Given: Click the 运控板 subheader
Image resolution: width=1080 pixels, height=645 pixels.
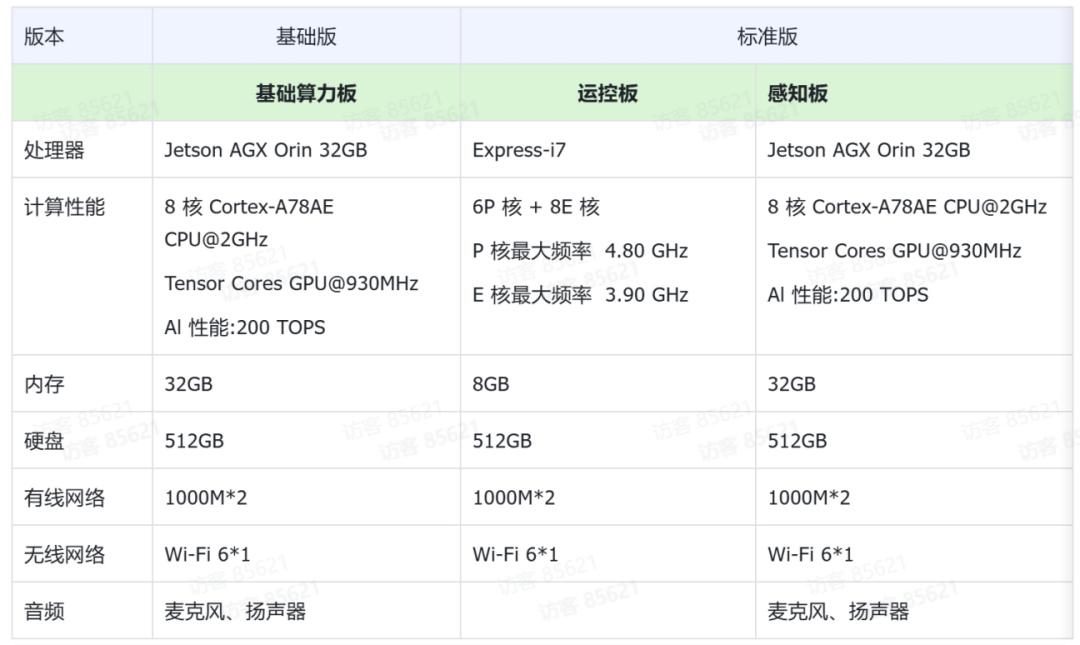Looking at the screenshot, I should (x=607, y=94).
